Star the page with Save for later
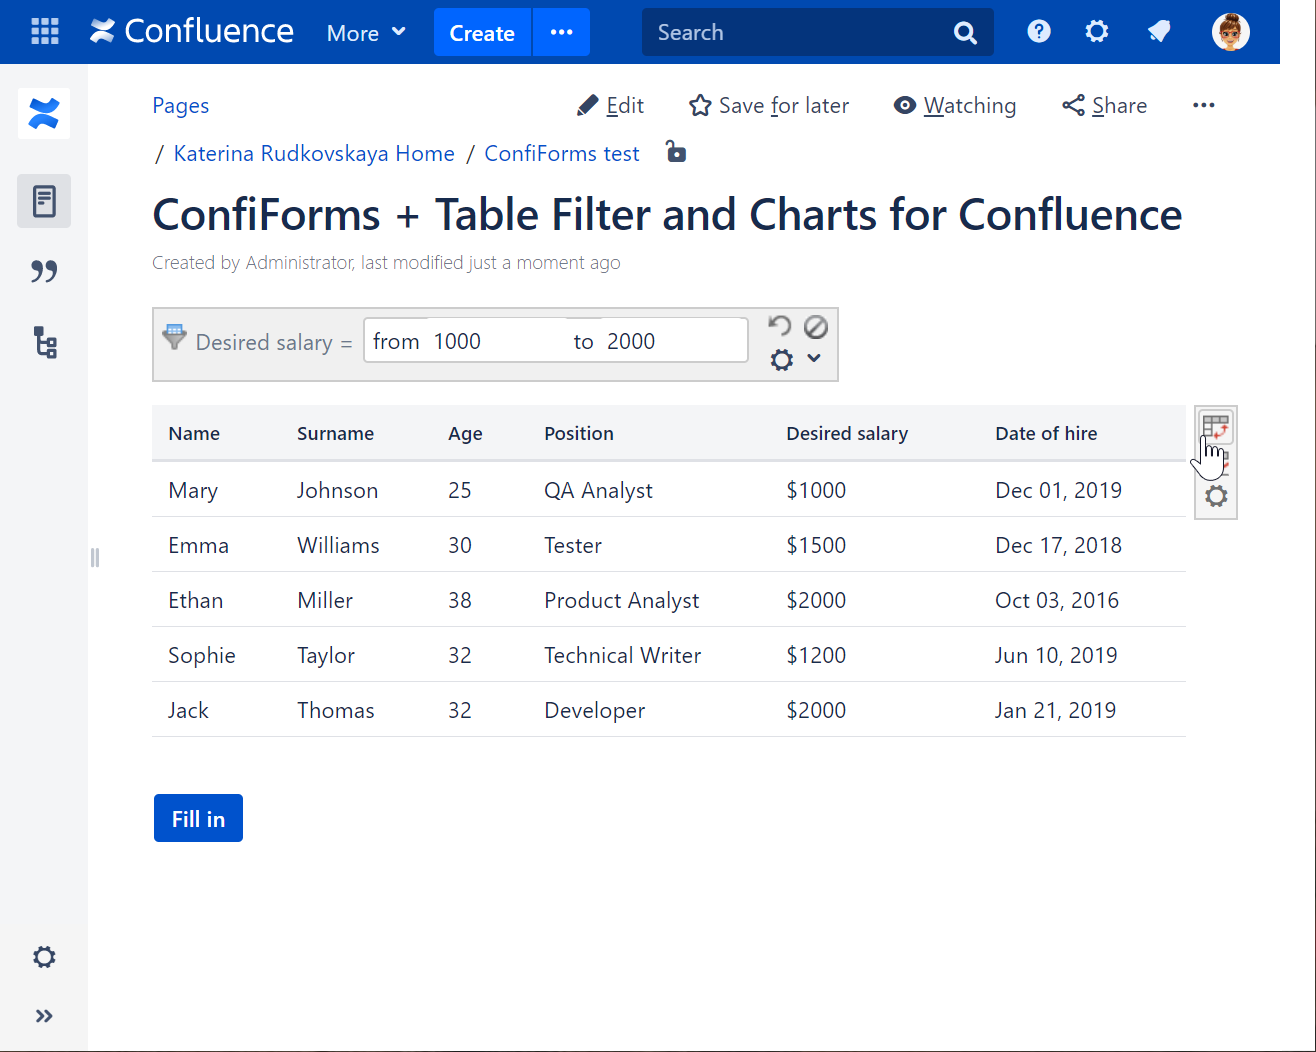 click(700, 105)
